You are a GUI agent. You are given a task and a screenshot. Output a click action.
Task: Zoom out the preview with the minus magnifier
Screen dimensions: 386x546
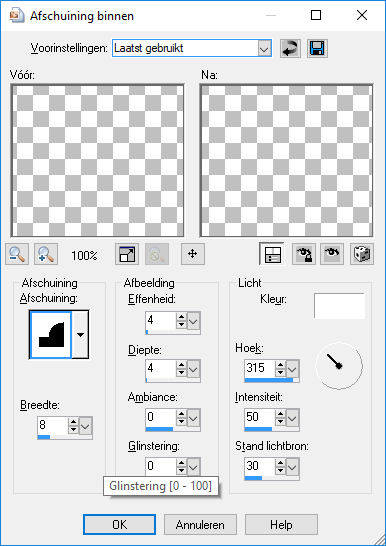pos(17,254)
